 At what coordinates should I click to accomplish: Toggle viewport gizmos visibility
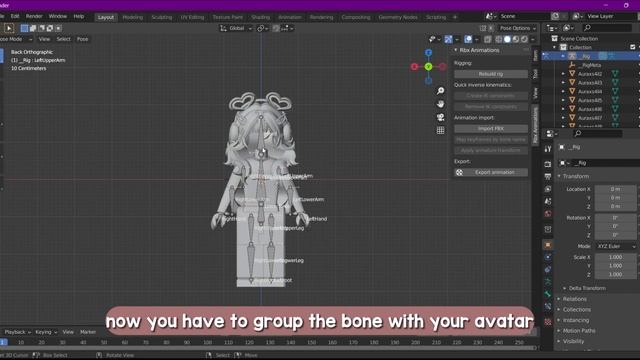[449, 39]
